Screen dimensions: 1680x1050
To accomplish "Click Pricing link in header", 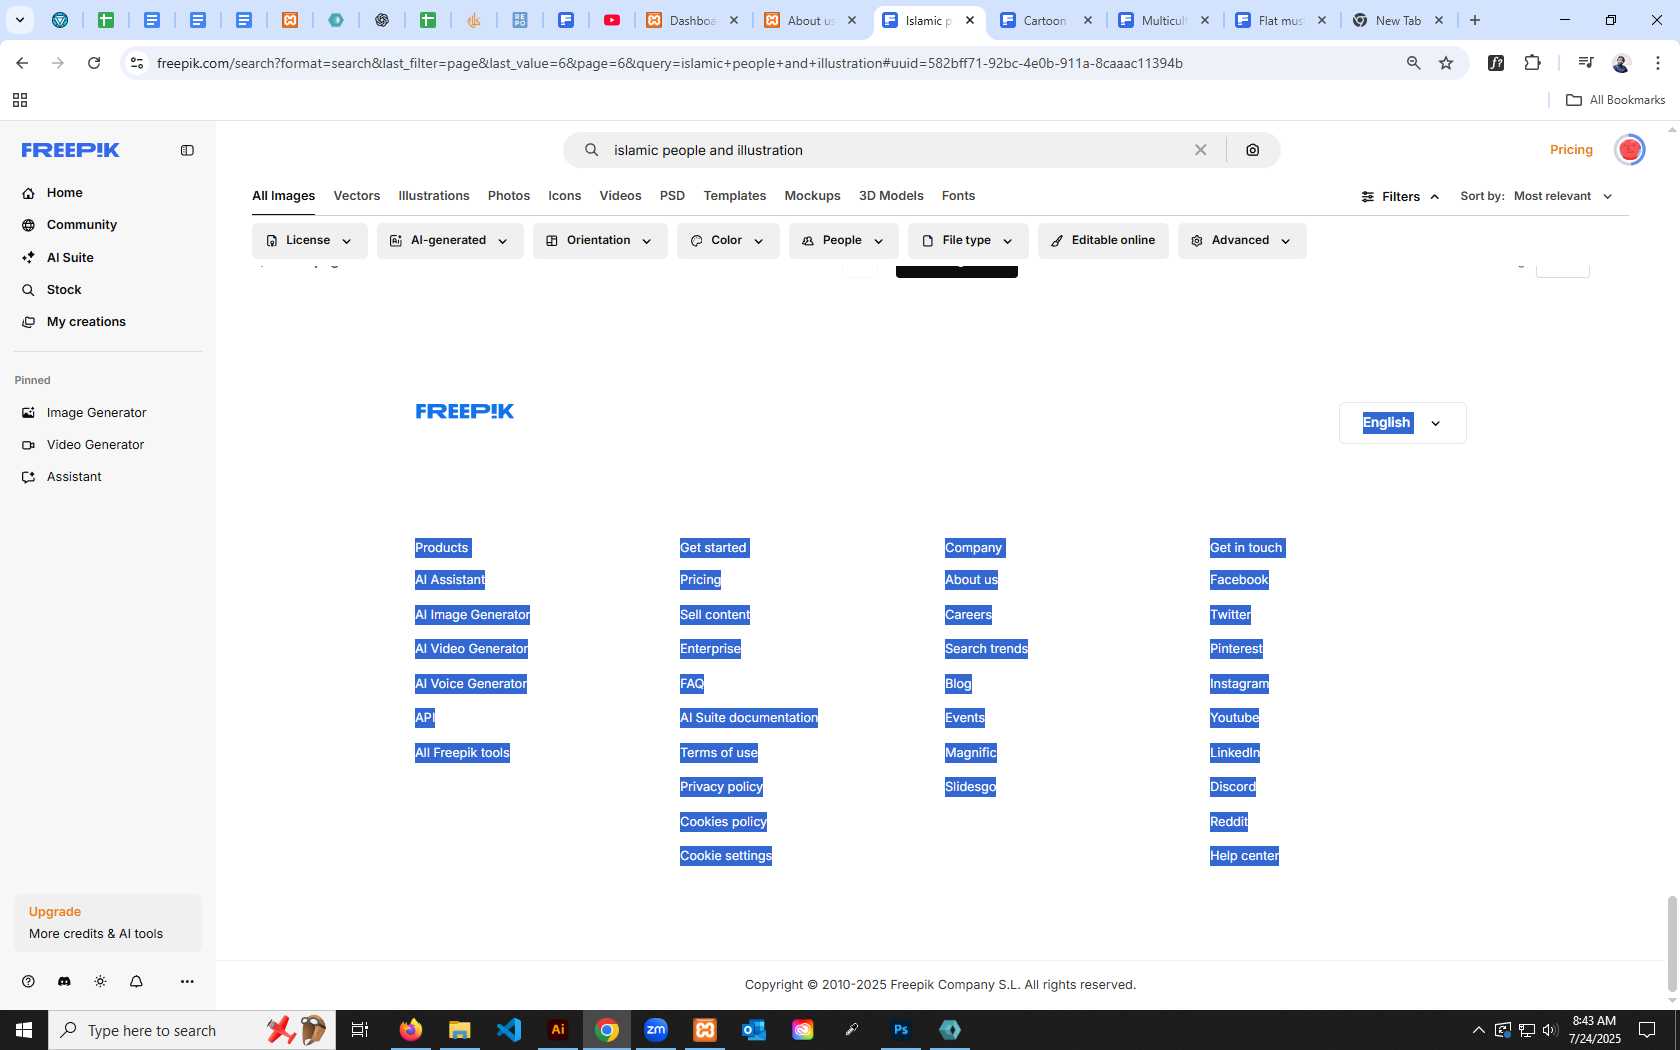I will click(x=1571, y=150).
